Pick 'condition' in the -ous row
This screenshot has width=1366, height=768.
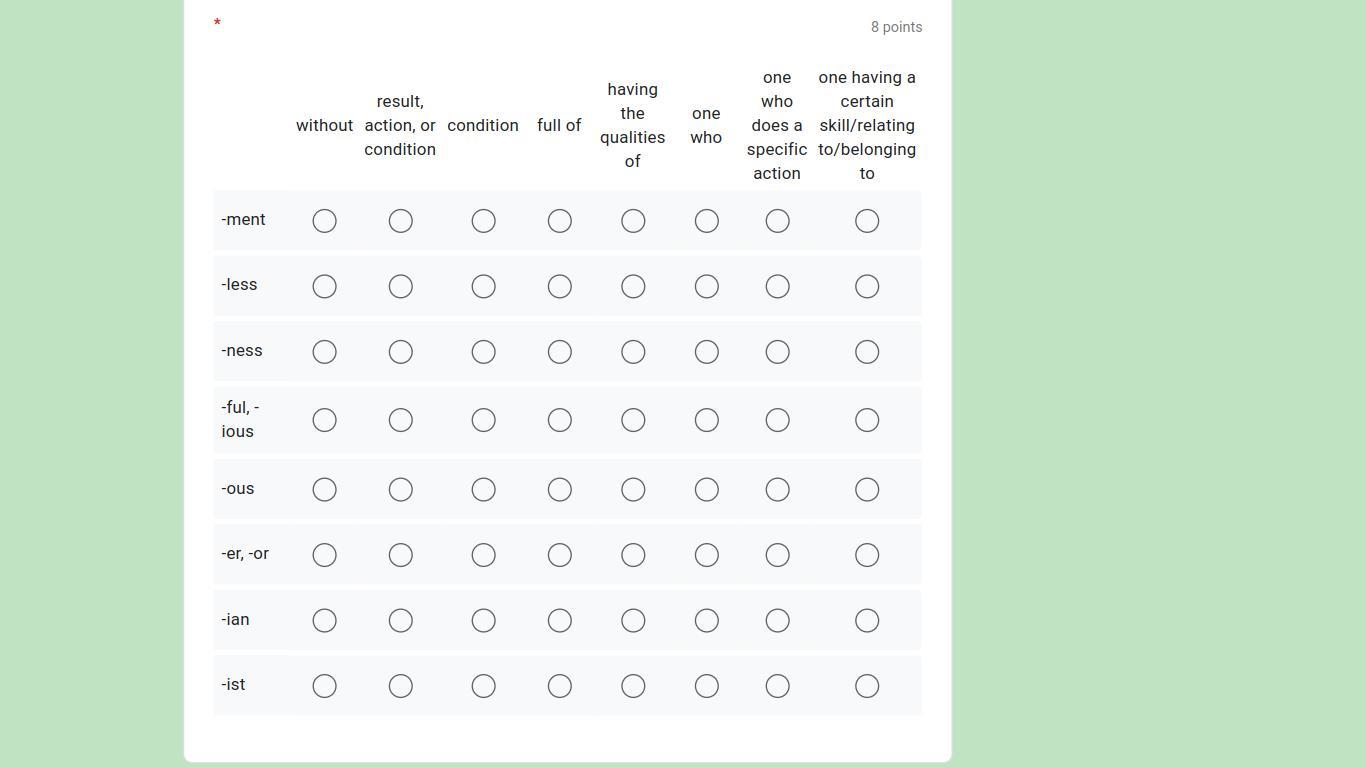coord(483,489)
